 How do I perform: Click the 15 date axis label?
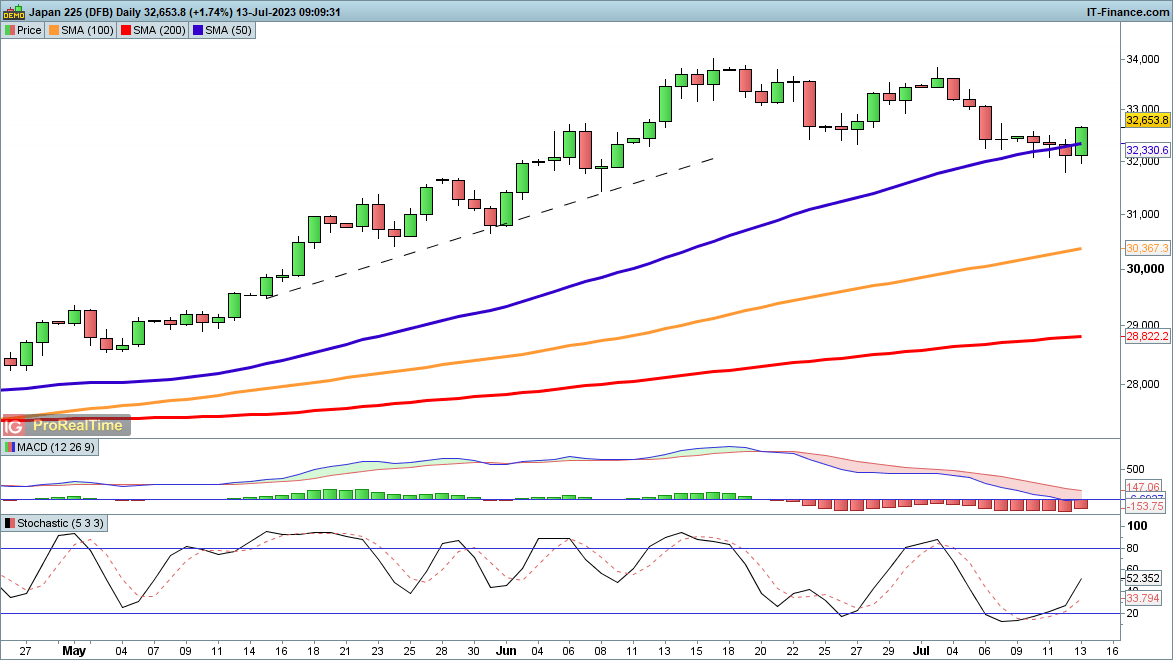tap(696, 651)
